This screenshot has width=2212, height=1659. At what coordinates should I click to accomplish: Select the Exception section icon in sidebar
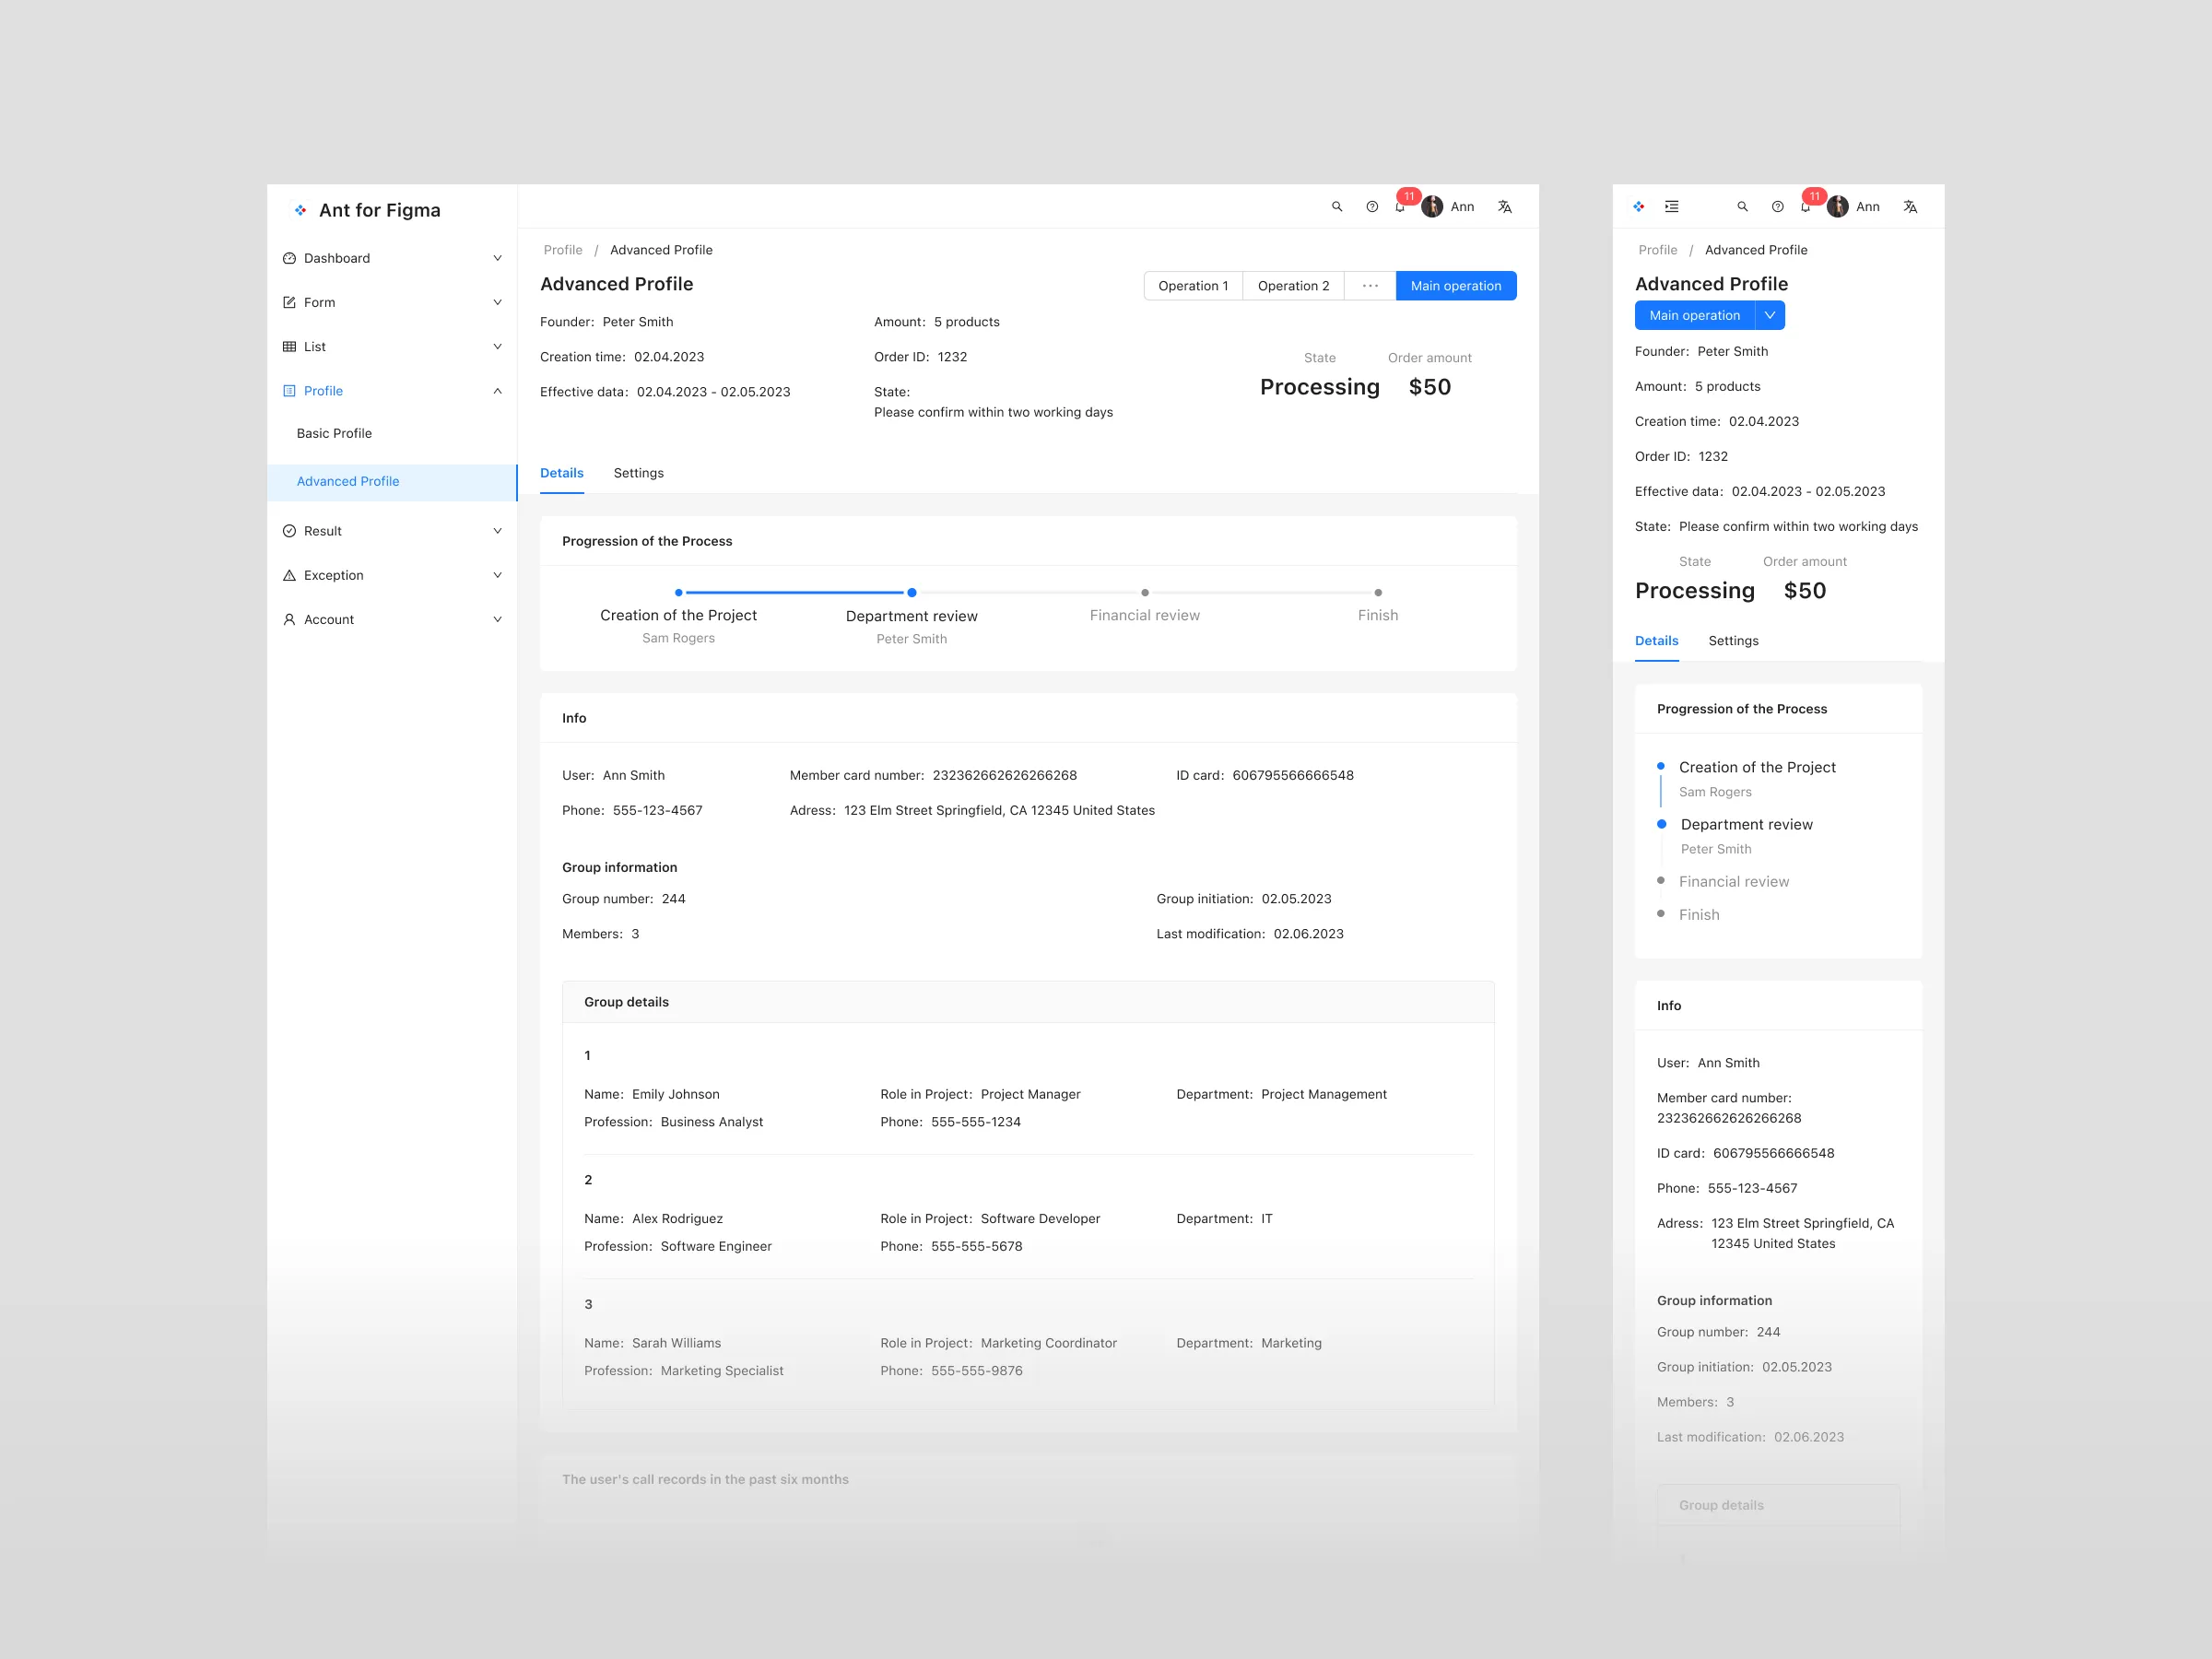point(289,575)
